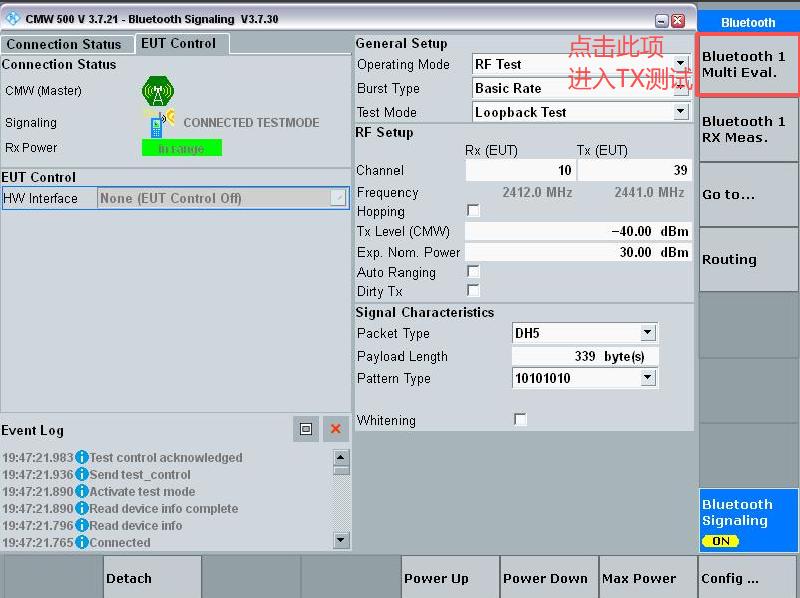Switch to the Connection Status tab
Viewport: 800px width, 598px height.
[67, 44]
